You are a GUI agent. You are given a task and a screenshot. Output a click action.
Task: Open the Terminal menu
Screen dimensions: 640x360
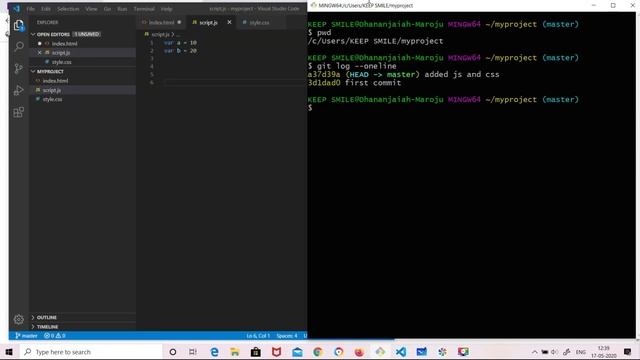144,9
